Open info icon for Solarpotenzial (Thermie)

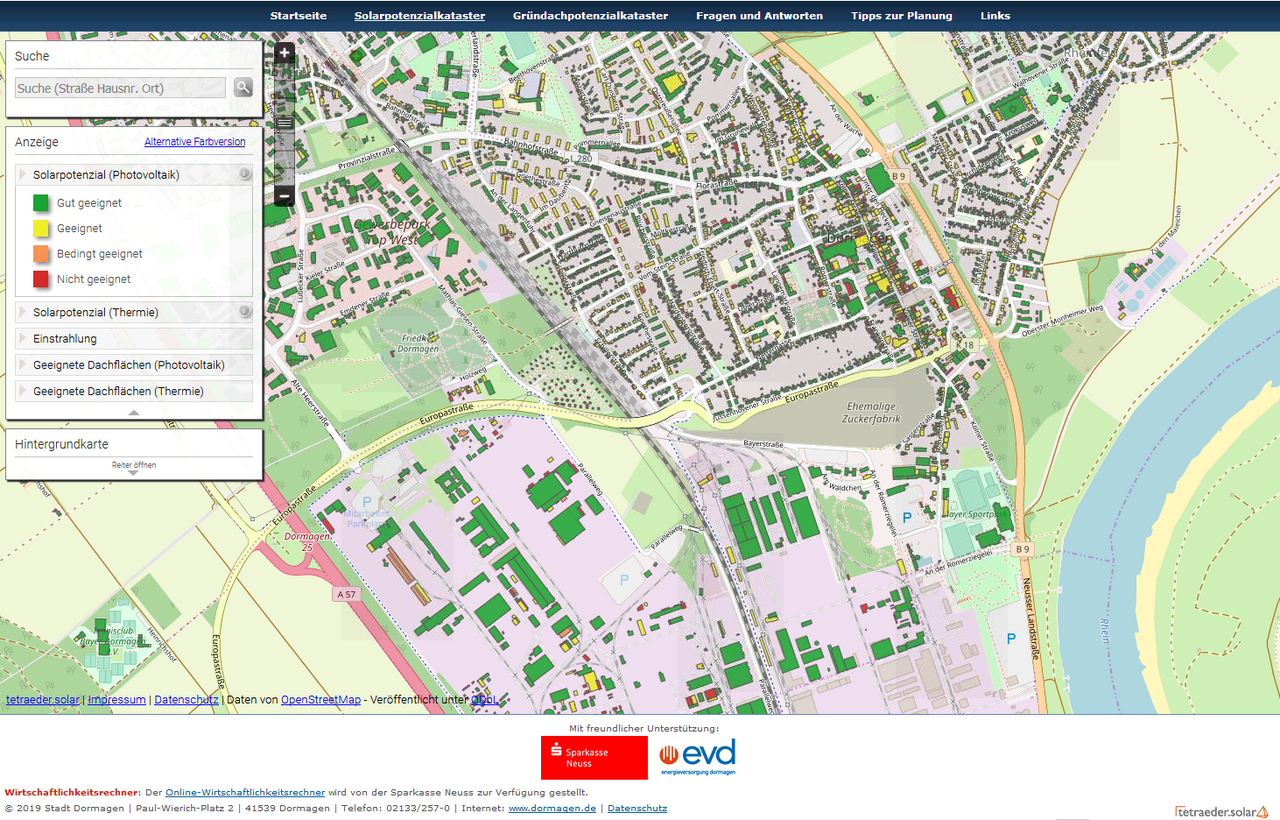(x=243, y=312)
